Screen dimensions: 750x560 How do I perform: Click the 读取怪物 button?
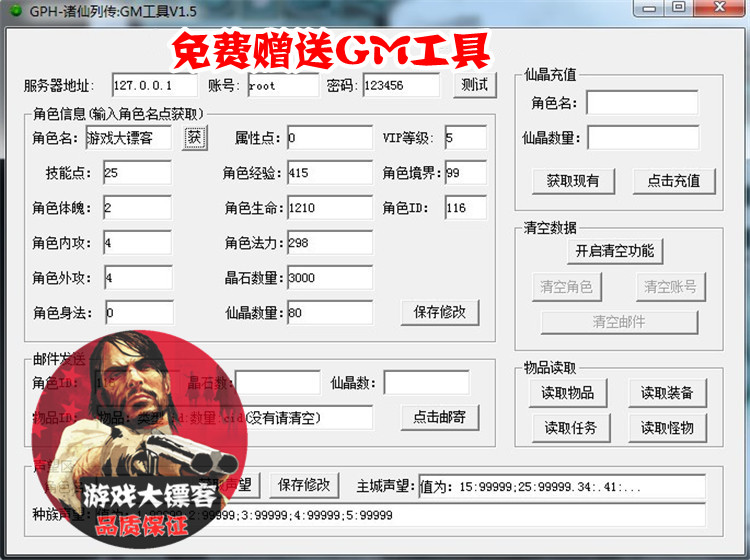[667, 428]
